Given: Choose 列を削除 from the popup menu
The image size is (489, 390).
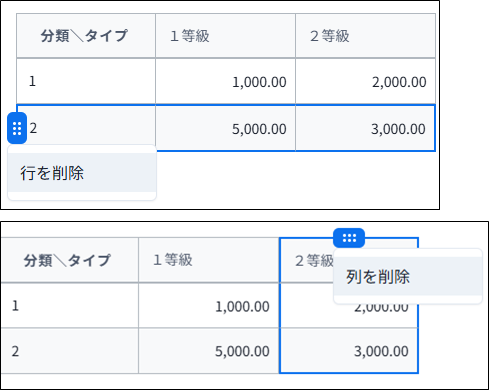Looking at the screenshot, I should click(x=408, y=276).
